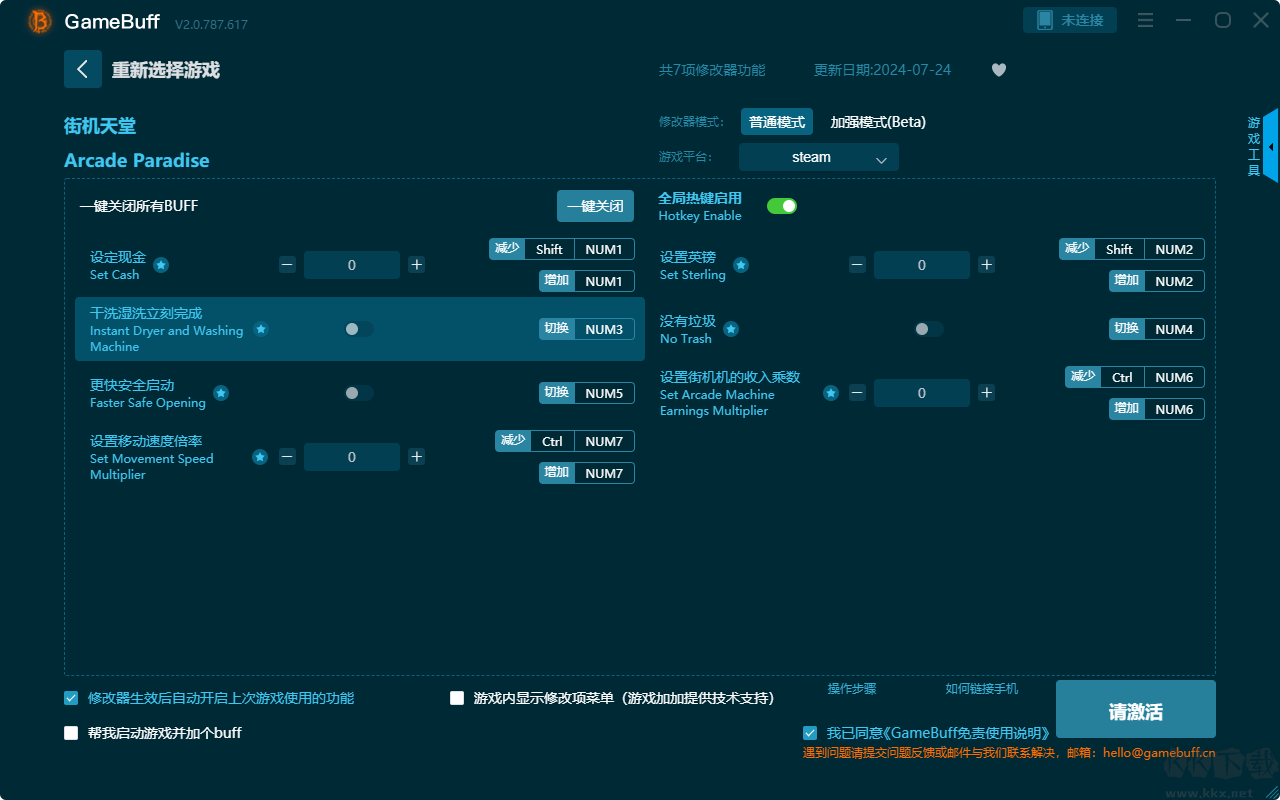Click the Set Sterling value input field
Screen dimensions: 1280x800
tap(922, 265)
